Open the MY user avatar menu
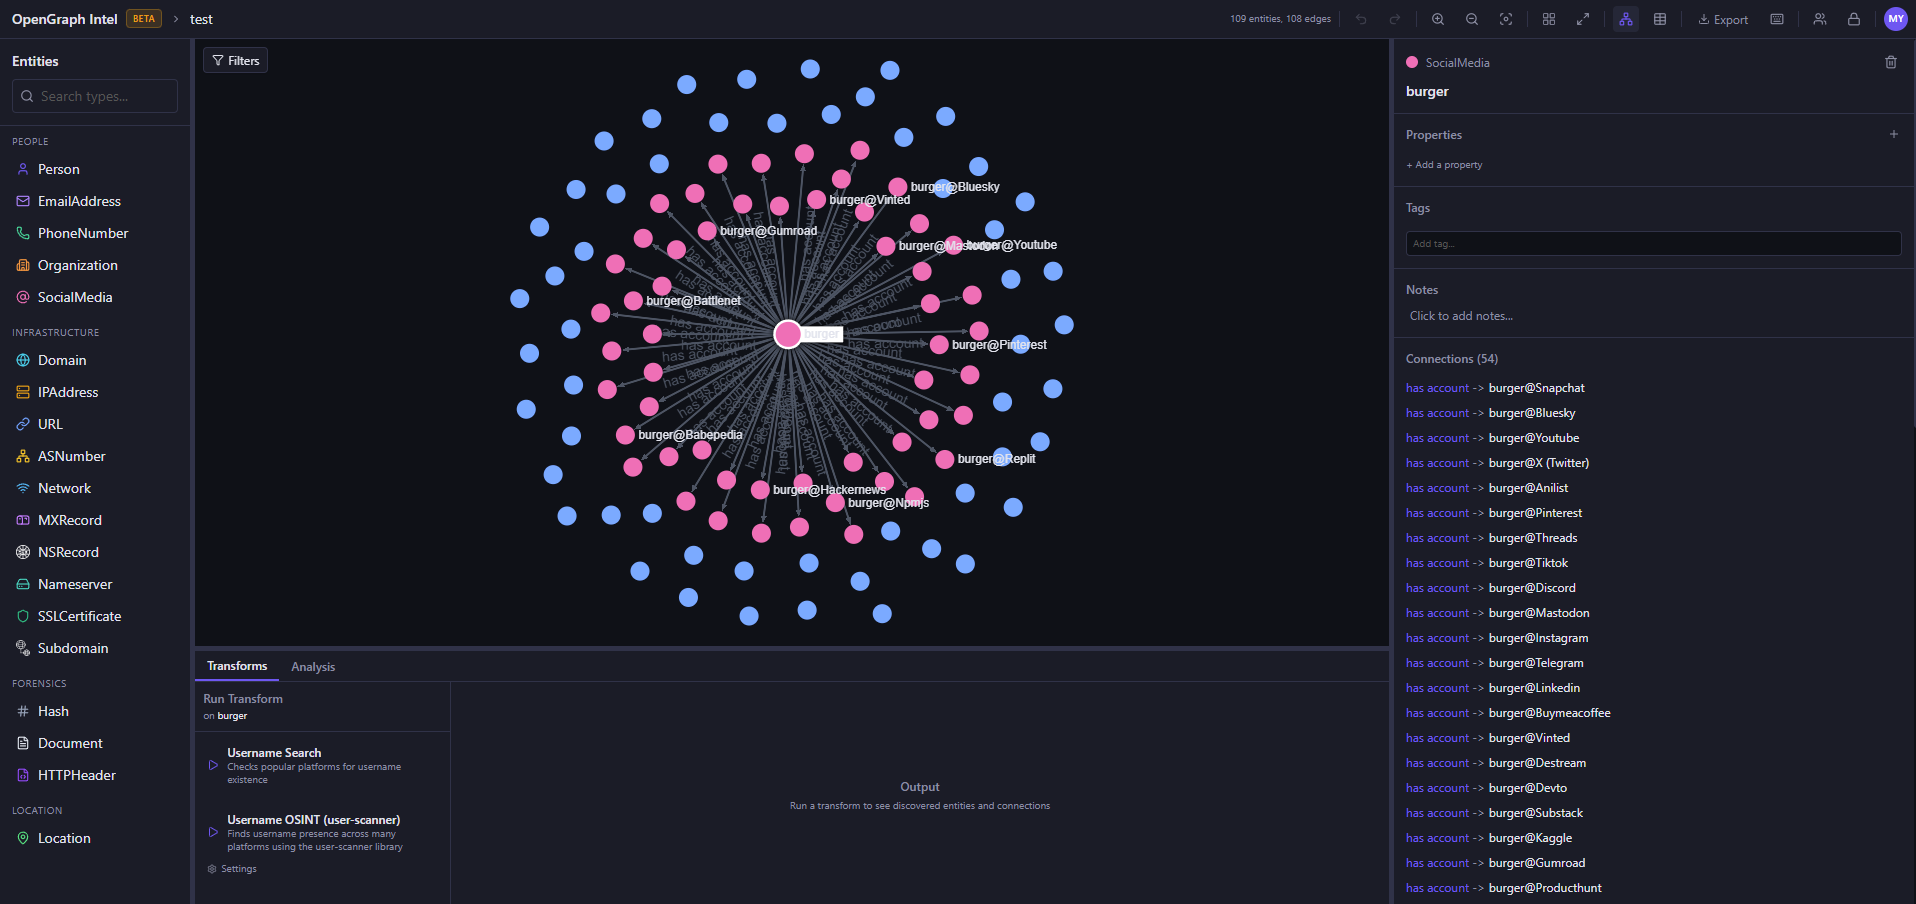1916x904 pixels. 1896,19
